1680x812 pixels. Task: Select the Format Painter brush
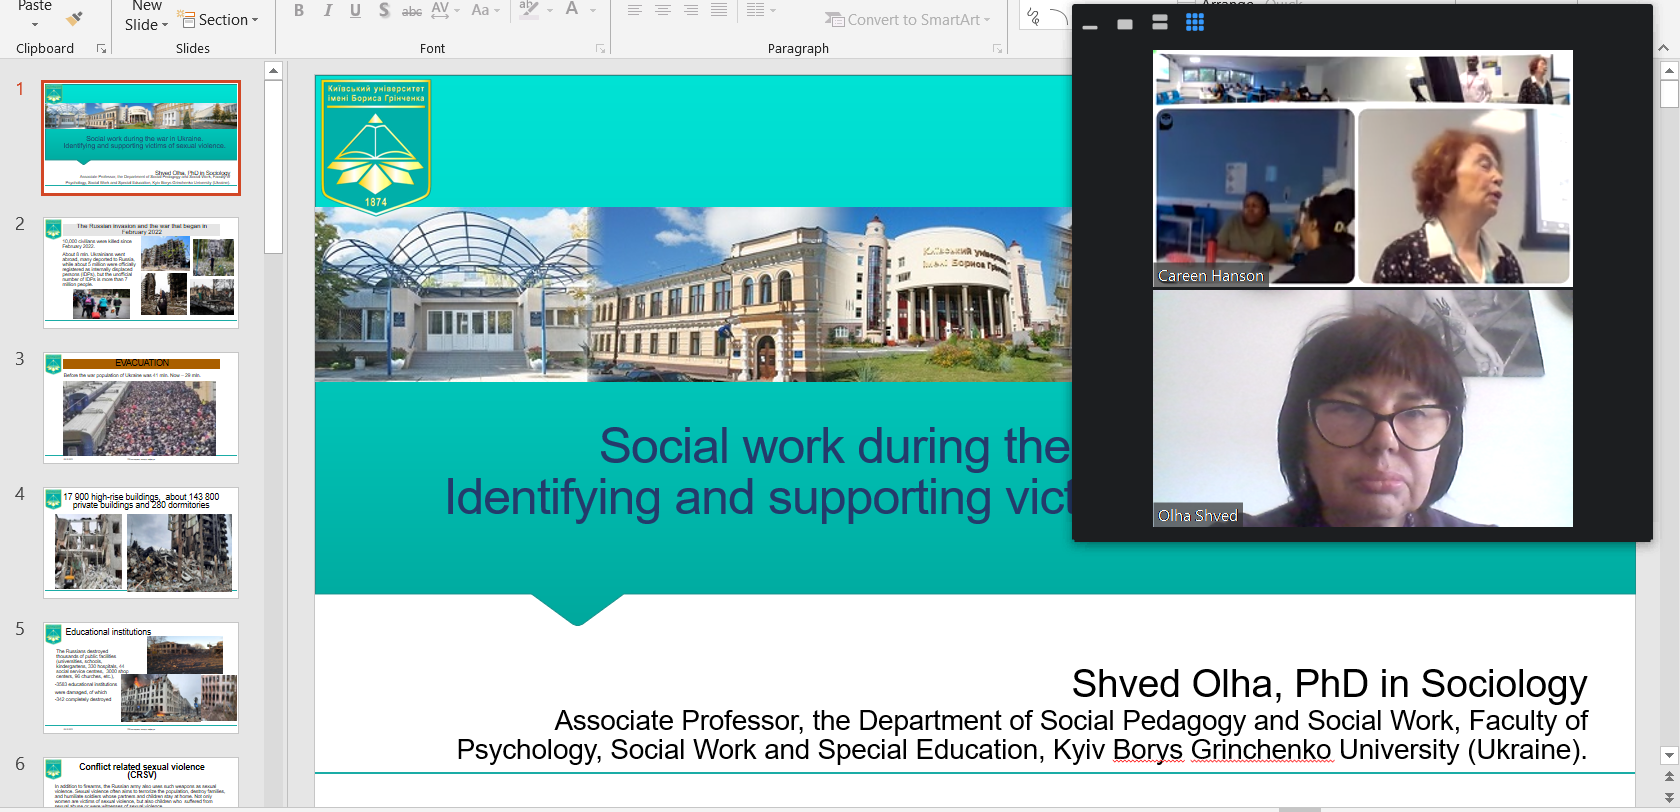pyautogui.click(x=74, y=18)
